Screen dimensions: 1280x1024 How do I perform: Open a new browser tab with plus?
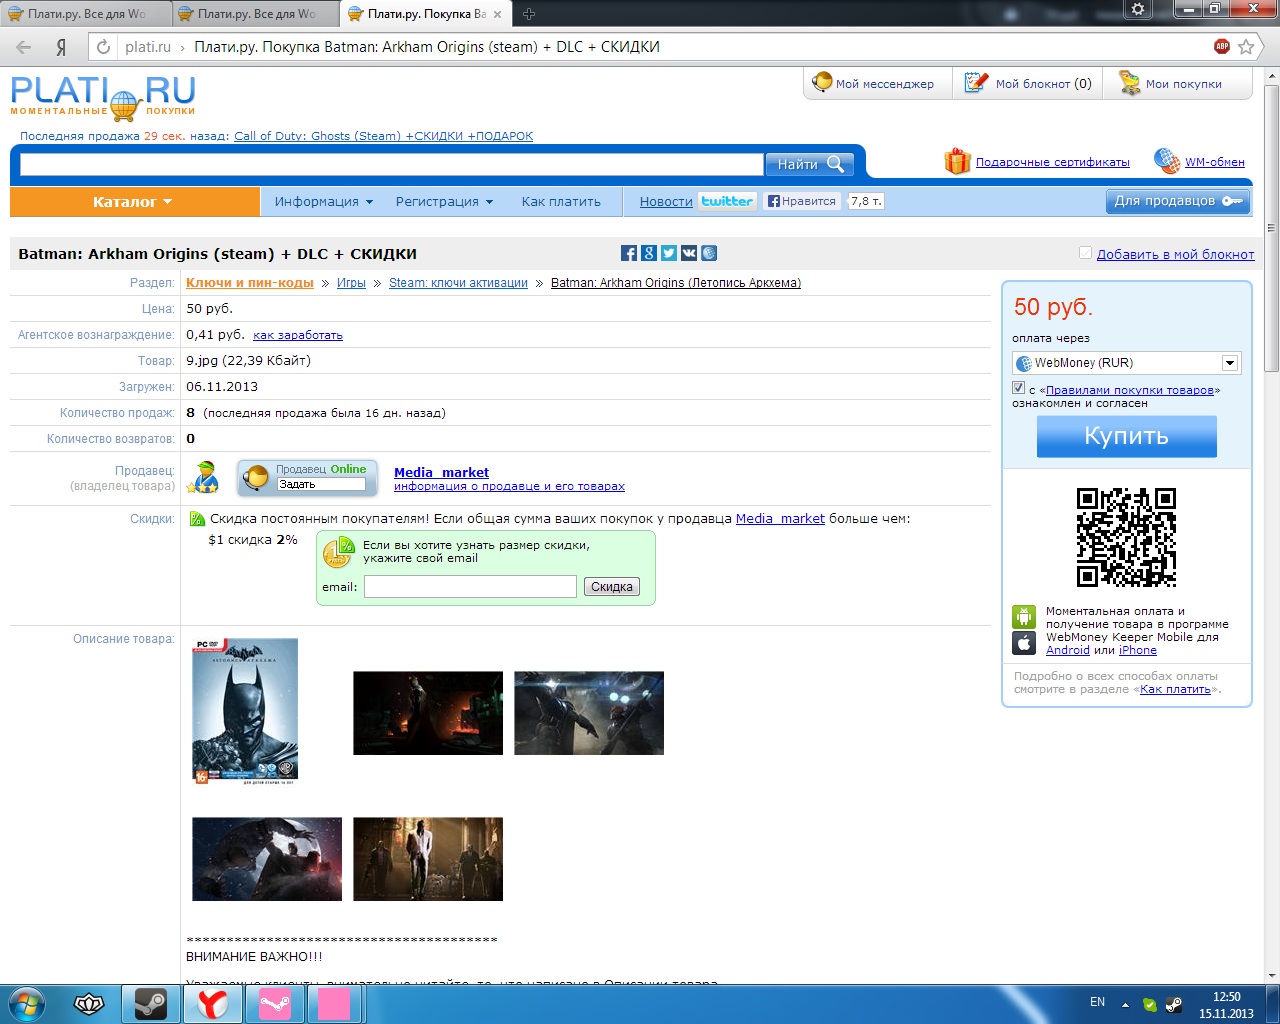pyautogui.click(x=529, y=14)
